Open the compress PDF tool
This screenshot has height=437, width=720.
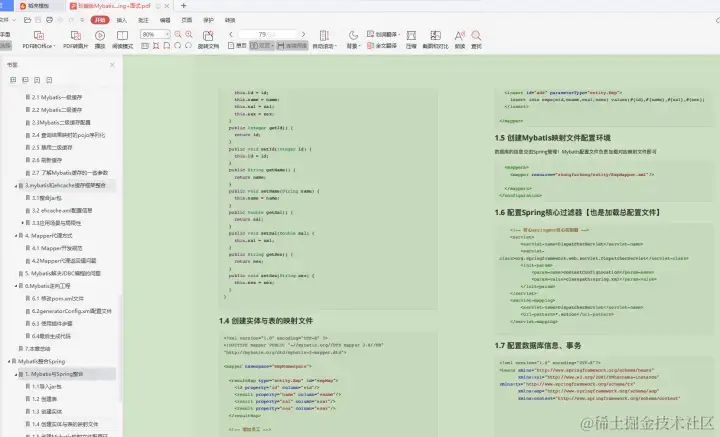[x=411, y=39]
